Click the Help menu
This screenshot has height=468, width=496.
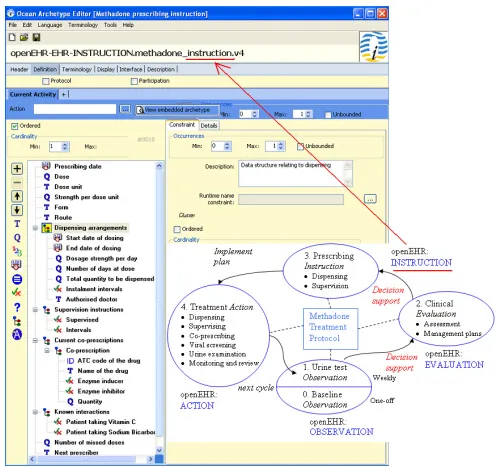pyautogui.click(x=128, y=25)
